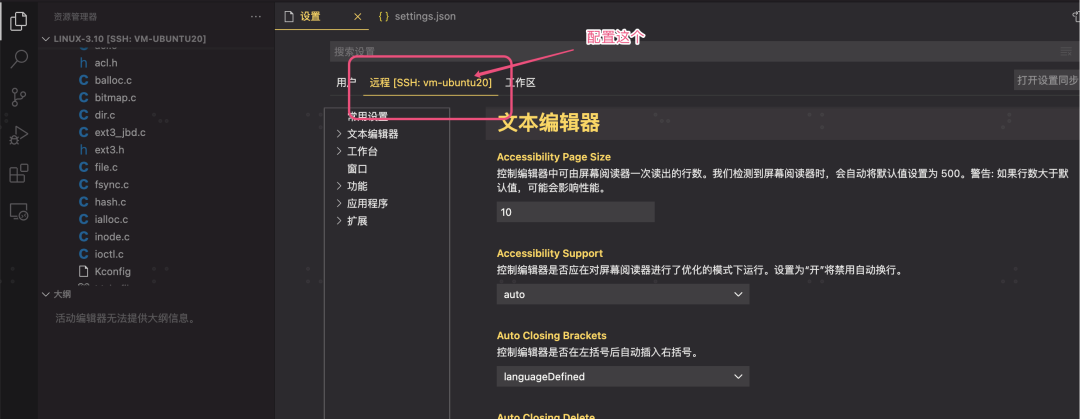Open ext3_jbd.c in file explorer
The image size is (1080, 419).
tap(120, 132)
